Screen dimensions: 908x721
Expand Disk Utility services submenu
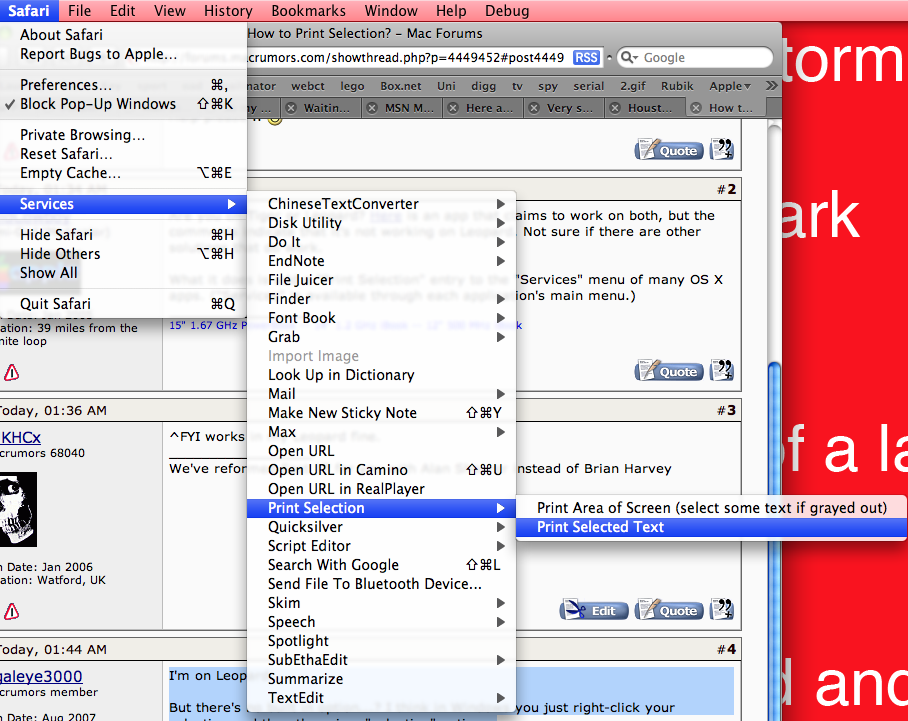point(381,223)
